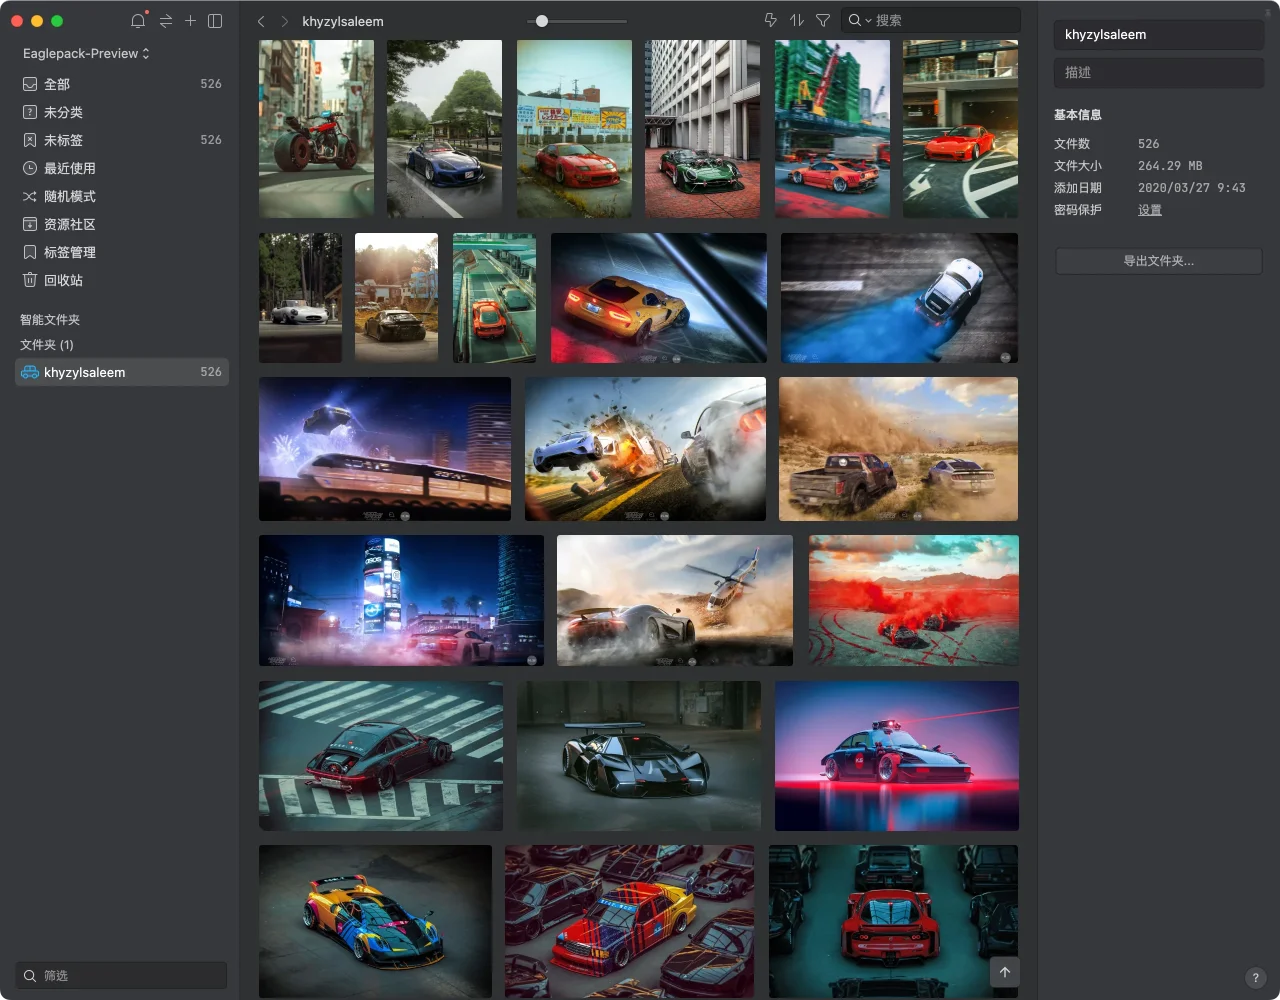Open 最近使用 recent items
The image size is (1280, 1000).
(x=122, y=168)
